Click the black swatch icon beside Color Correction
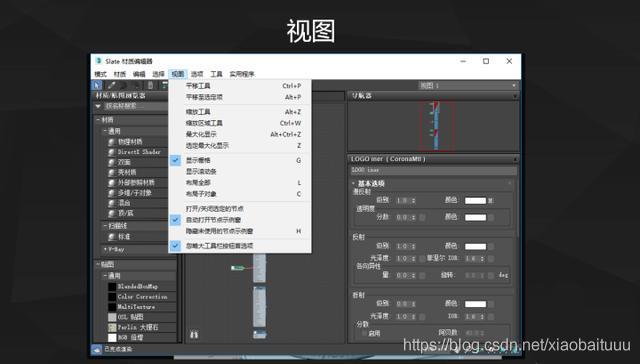This screenshot has height=364, width=640. pyautogui.click(x=112, y=297)
